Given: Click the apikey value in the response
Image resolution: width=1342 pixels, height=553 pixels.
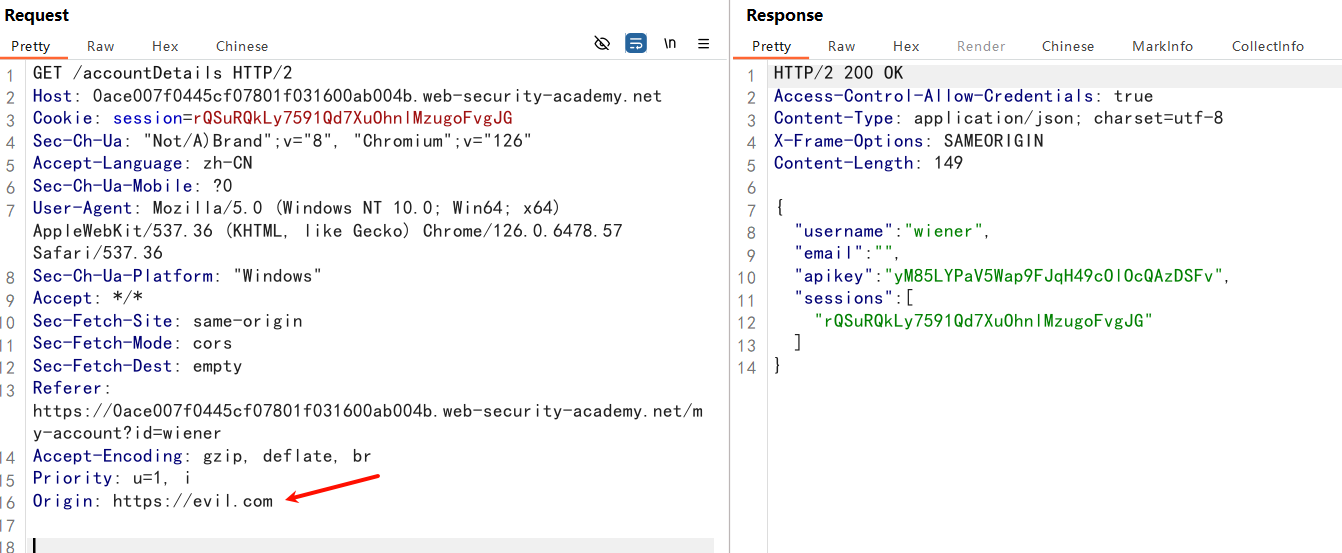Looking at the screenshot, I should click(1053, 276).
